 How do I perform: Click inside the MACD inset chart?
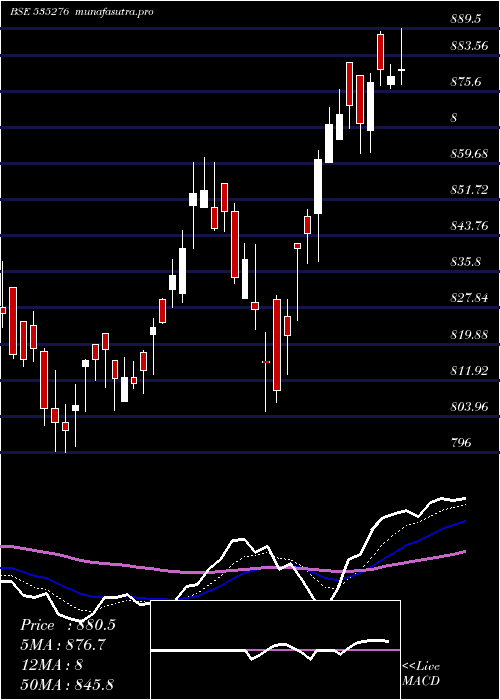coord(275,650)
